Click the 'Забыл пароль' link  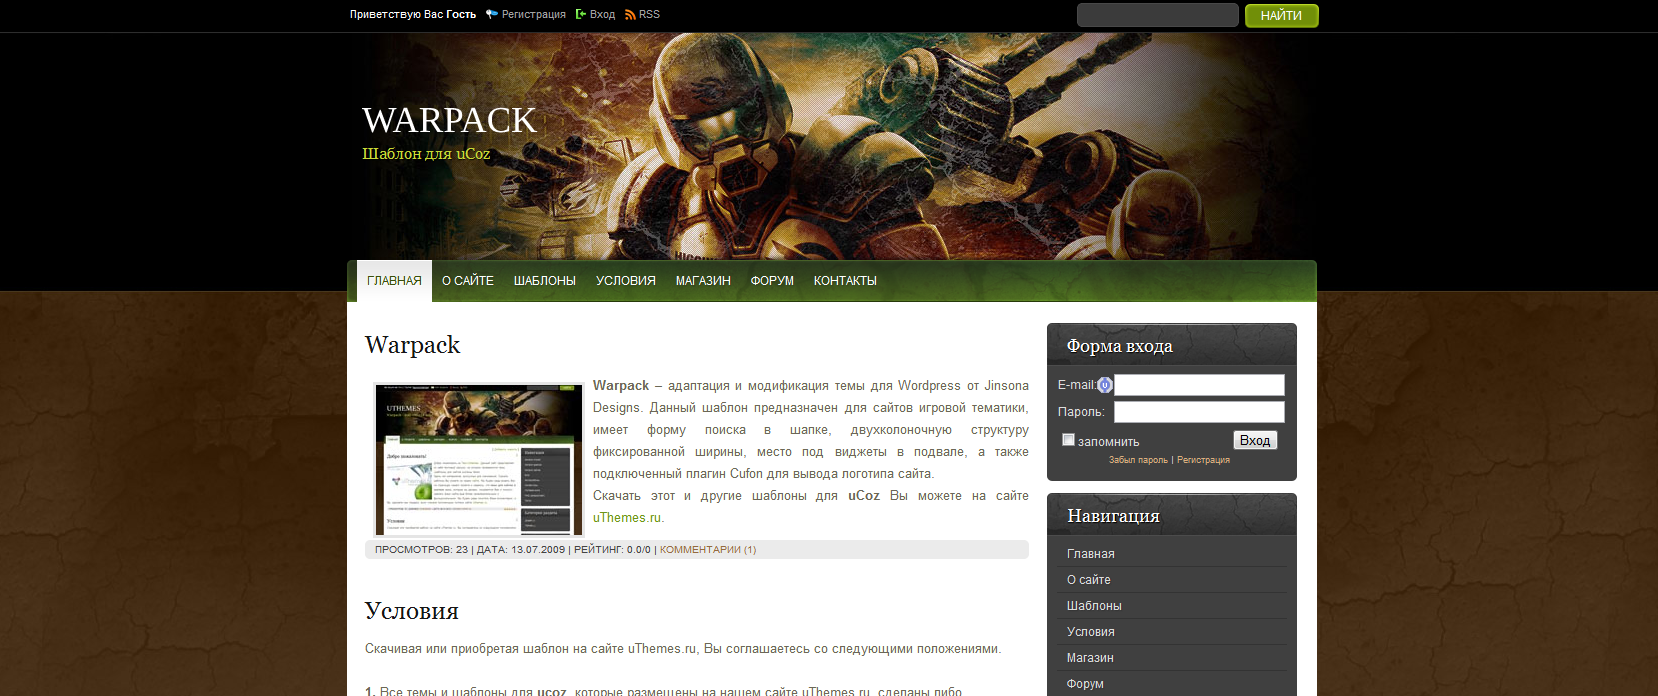pos(1138,460)
